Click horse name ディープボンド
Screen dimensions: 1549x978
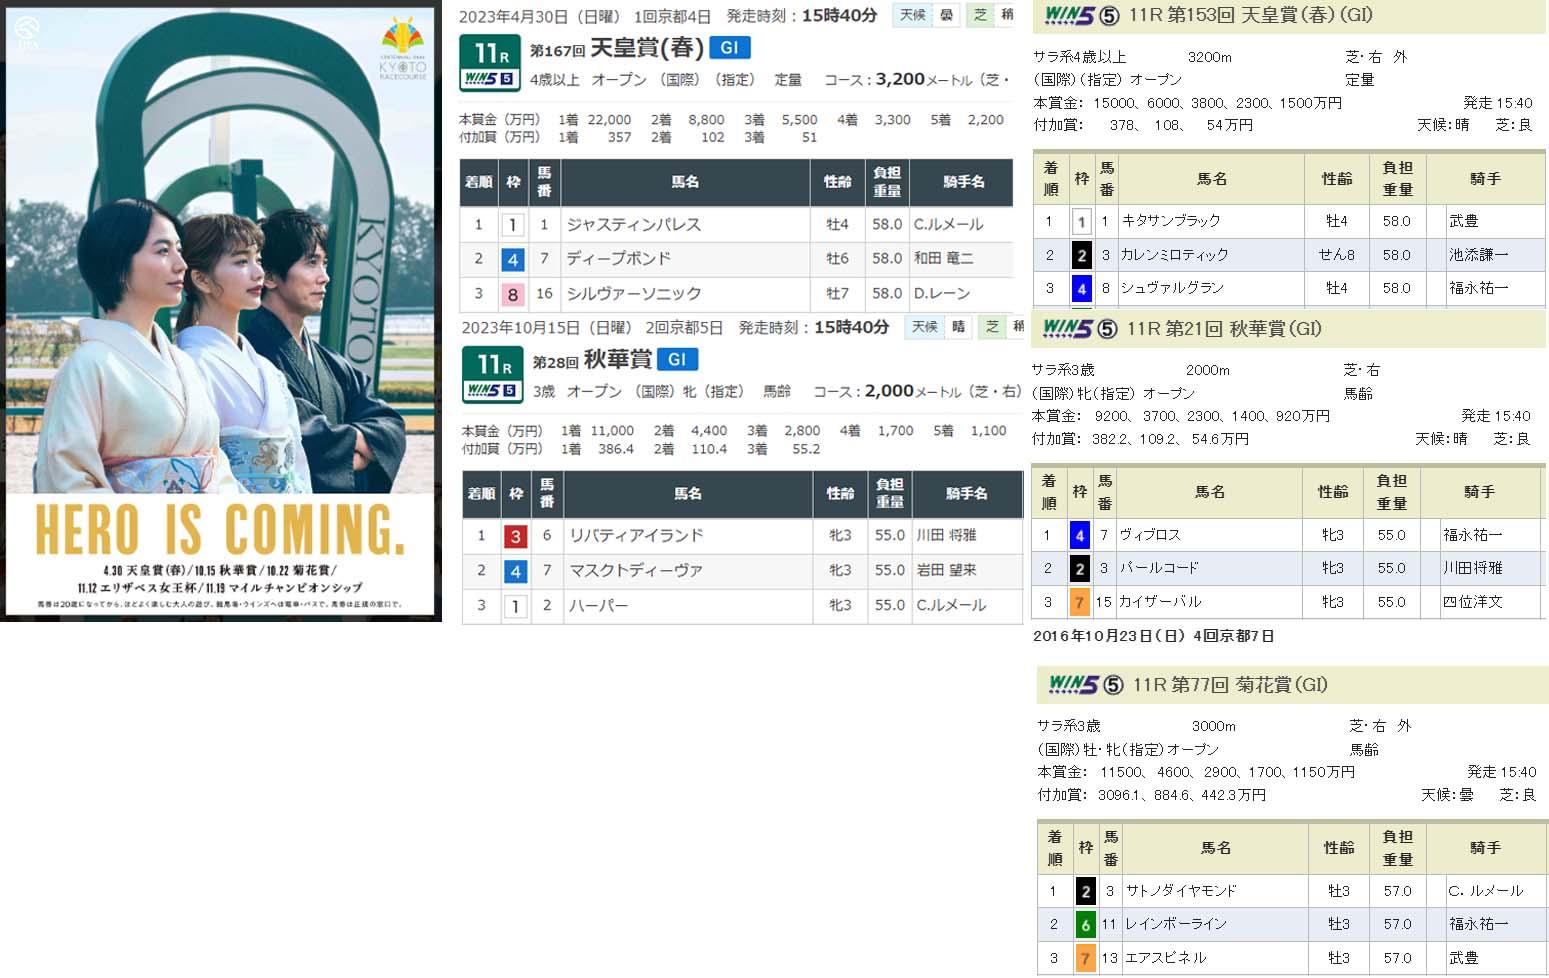pyautogui.click(x=618, y=259)
